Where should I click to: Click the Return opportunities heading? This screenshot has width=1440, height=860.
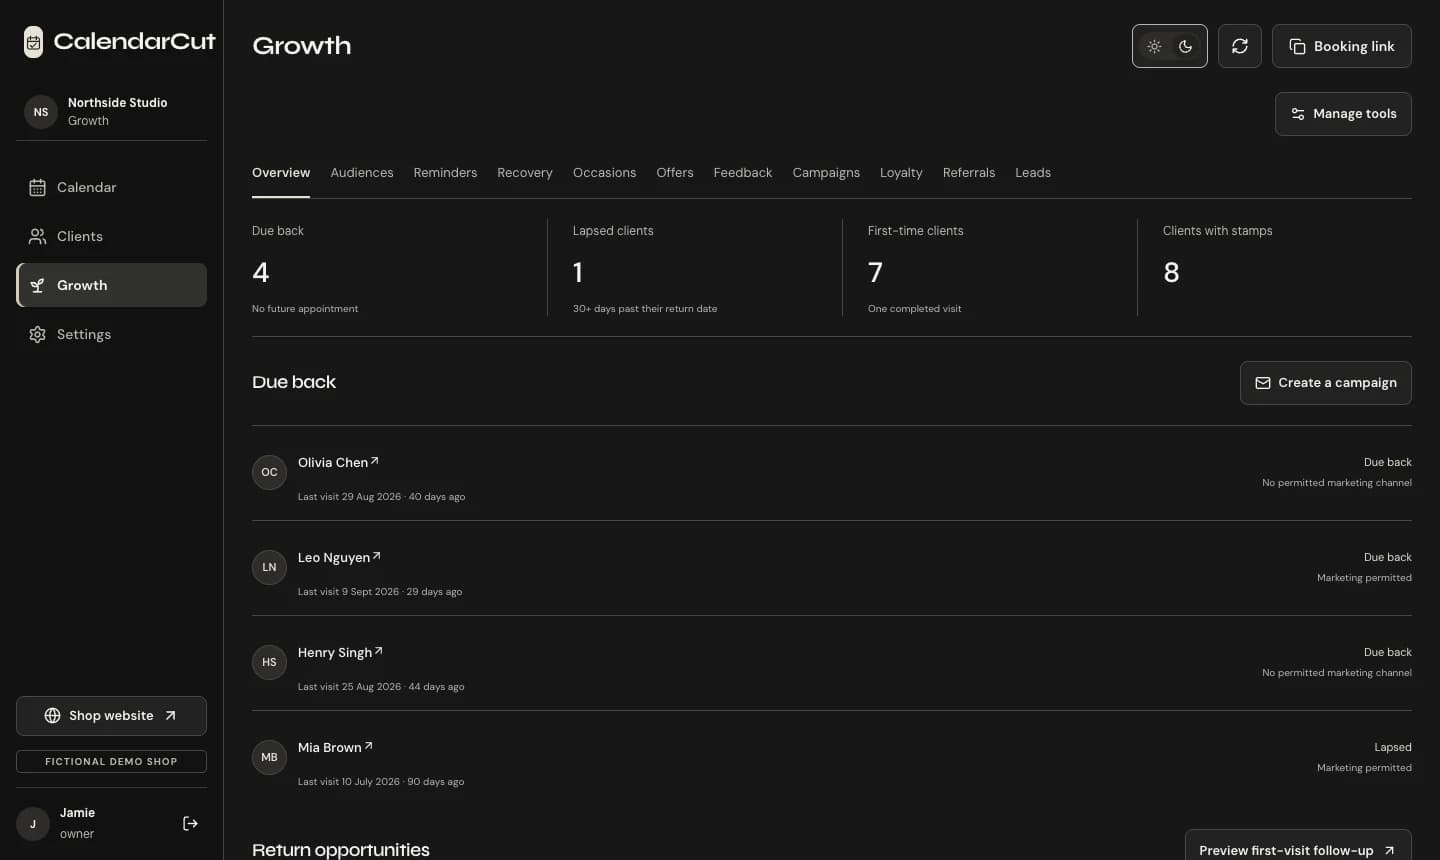pyautogui.click(x=341, y=849)
